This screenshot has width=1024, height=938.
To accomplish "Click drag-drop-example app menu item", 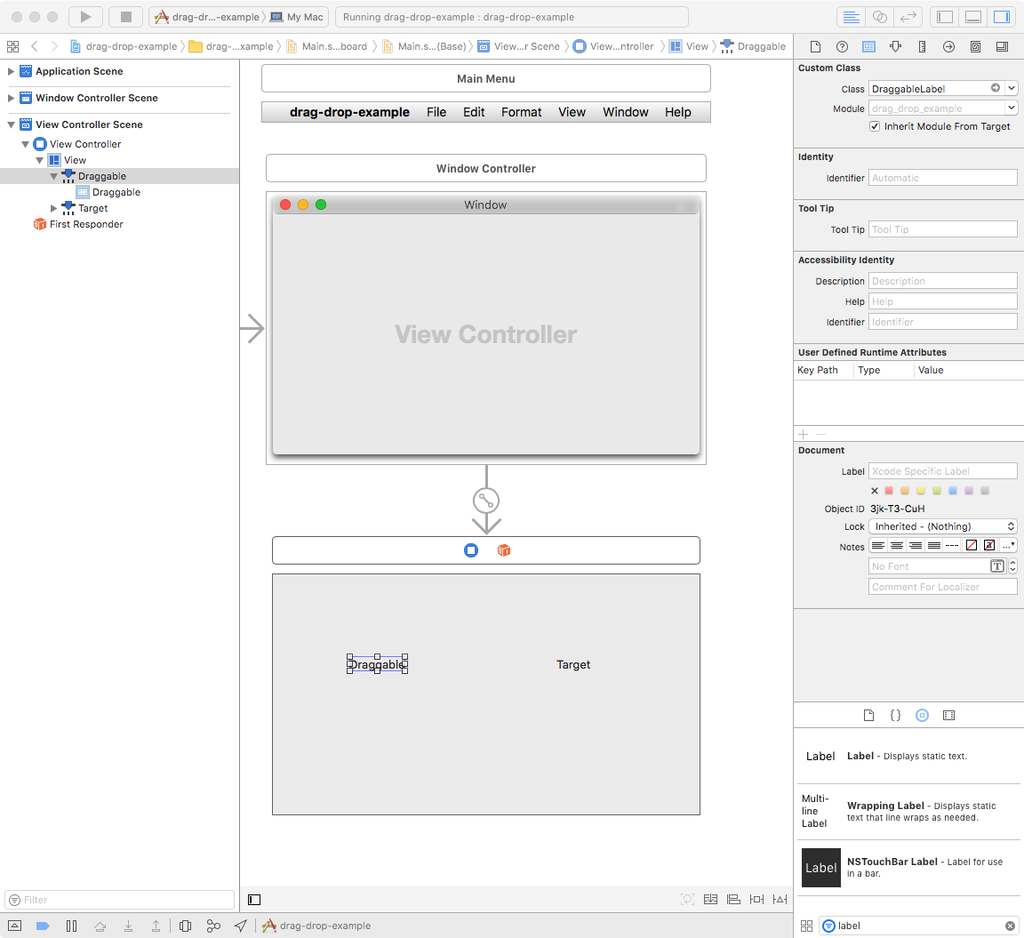I will click(x=349, y=112).
